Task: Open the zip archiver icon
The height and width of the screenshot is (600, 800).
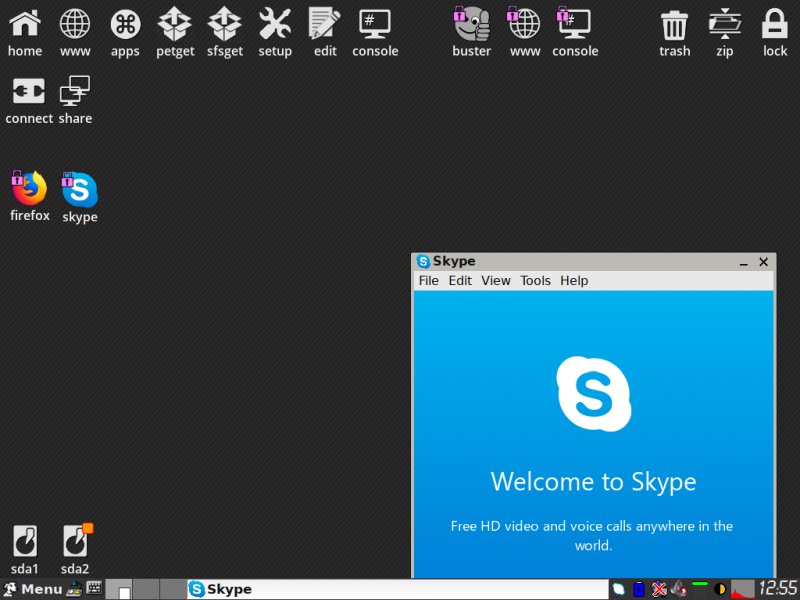Action: coord(724,25)
